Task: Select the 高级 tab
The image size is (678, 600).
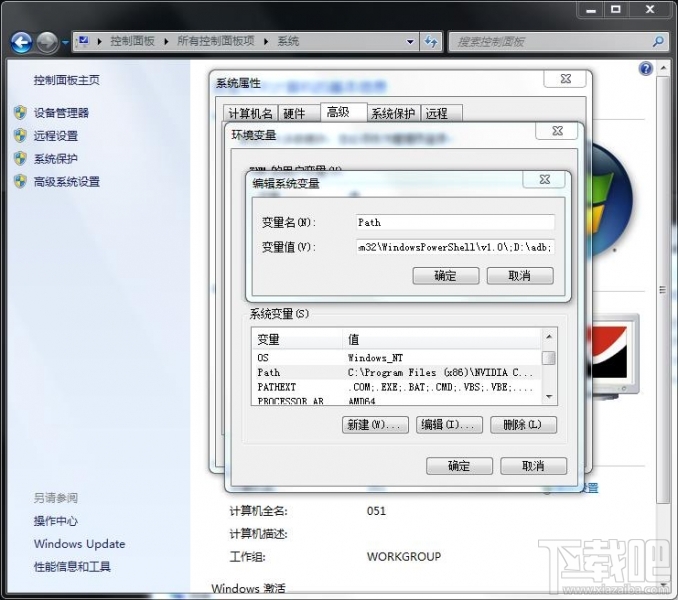Action: coord(343,112)
